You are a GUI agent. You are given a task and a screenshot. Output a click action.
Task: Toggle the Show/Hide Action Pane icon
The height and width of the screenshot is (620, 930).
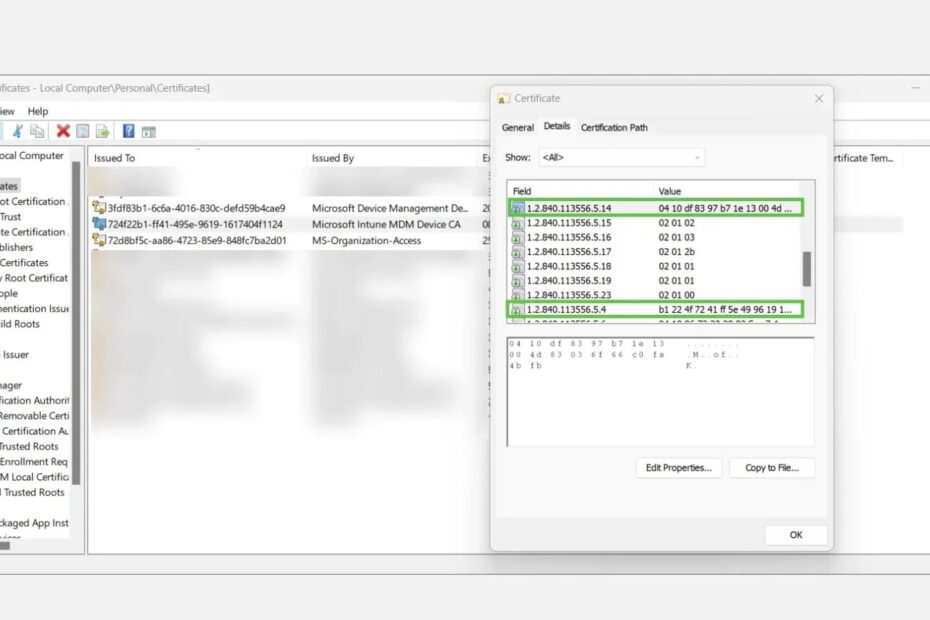pos(148,132)
